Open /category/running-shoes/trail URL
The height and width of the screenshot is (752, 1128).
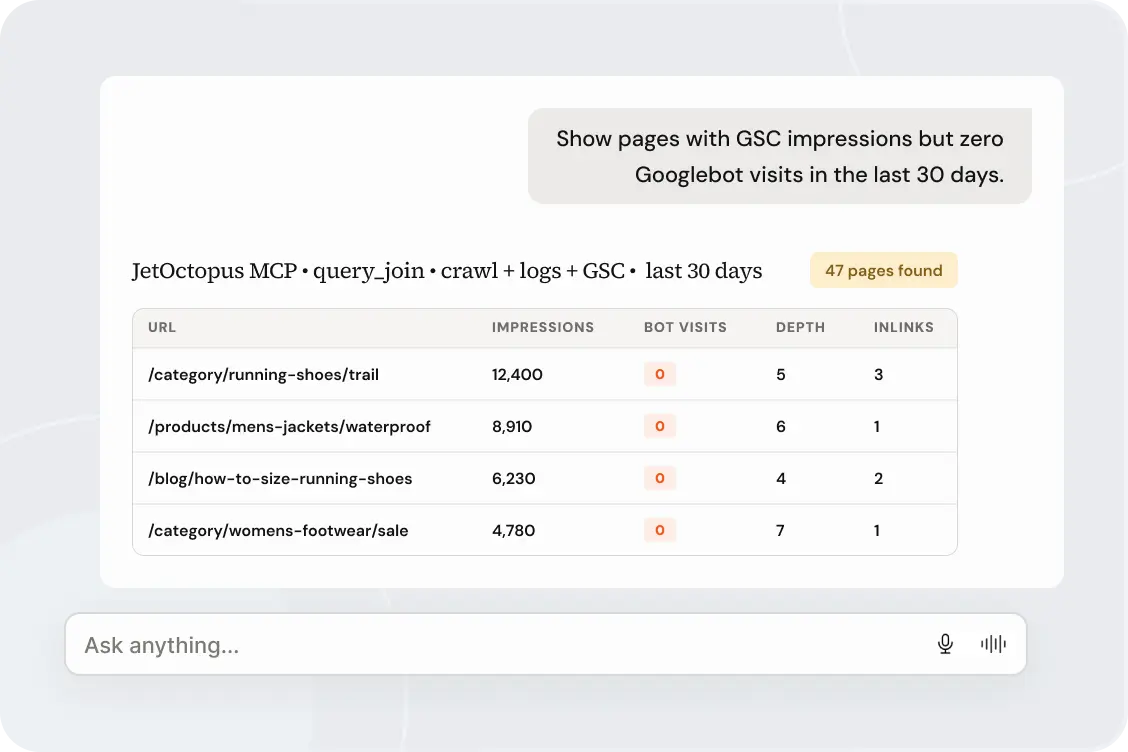(x=263, y=375)
